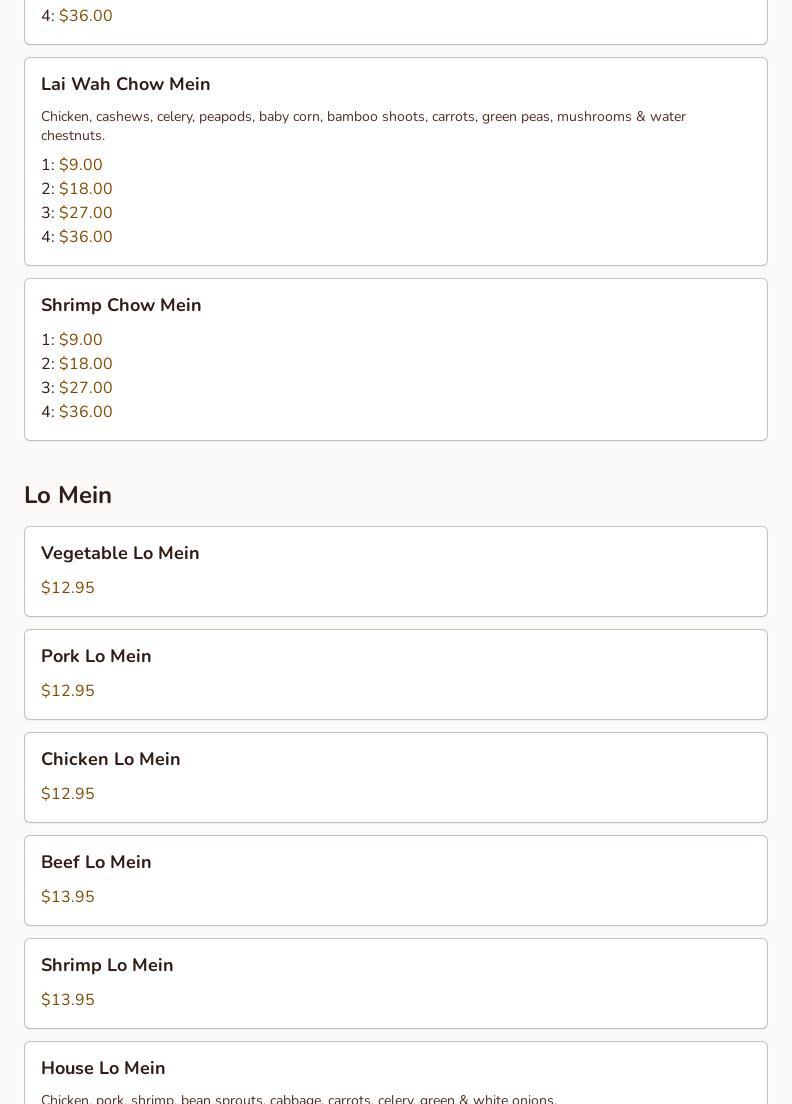The image size is (792, 1104).
Task: Open the Chicken Lo Mein card
Action: [x=396, y=777]
